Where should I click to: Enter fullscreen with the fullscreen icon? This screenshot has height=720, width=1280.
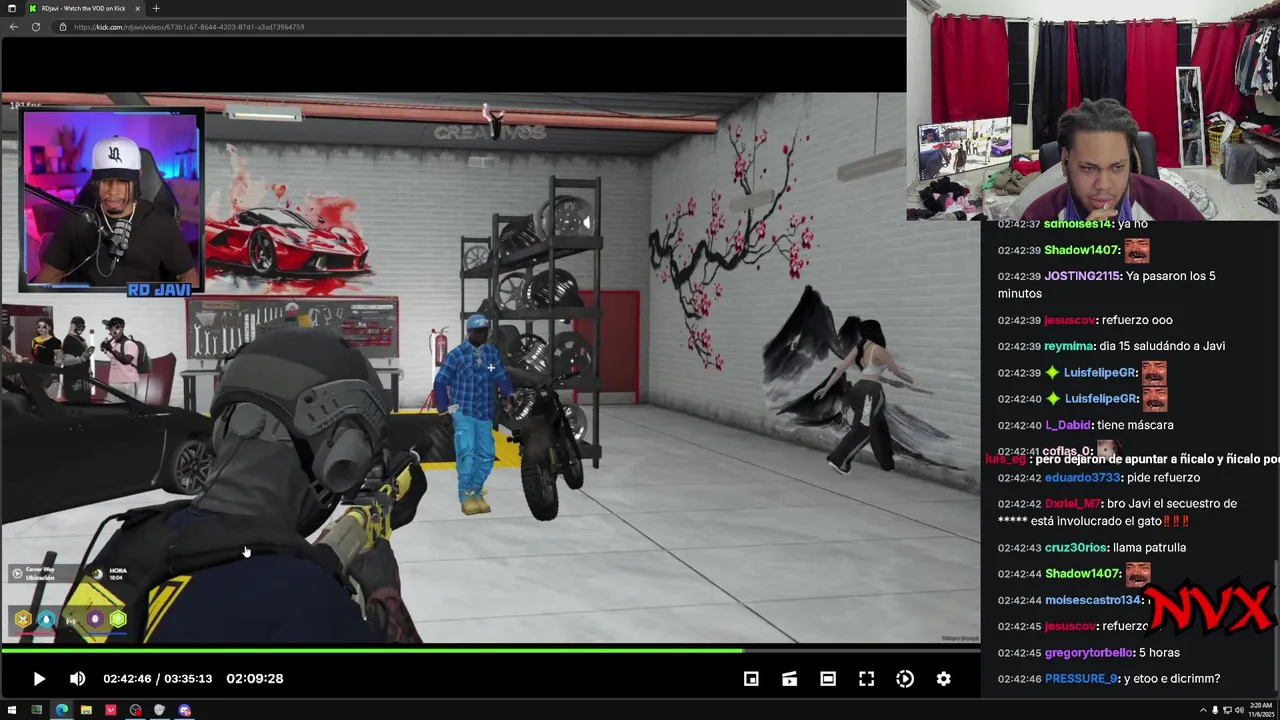point(867,679)
